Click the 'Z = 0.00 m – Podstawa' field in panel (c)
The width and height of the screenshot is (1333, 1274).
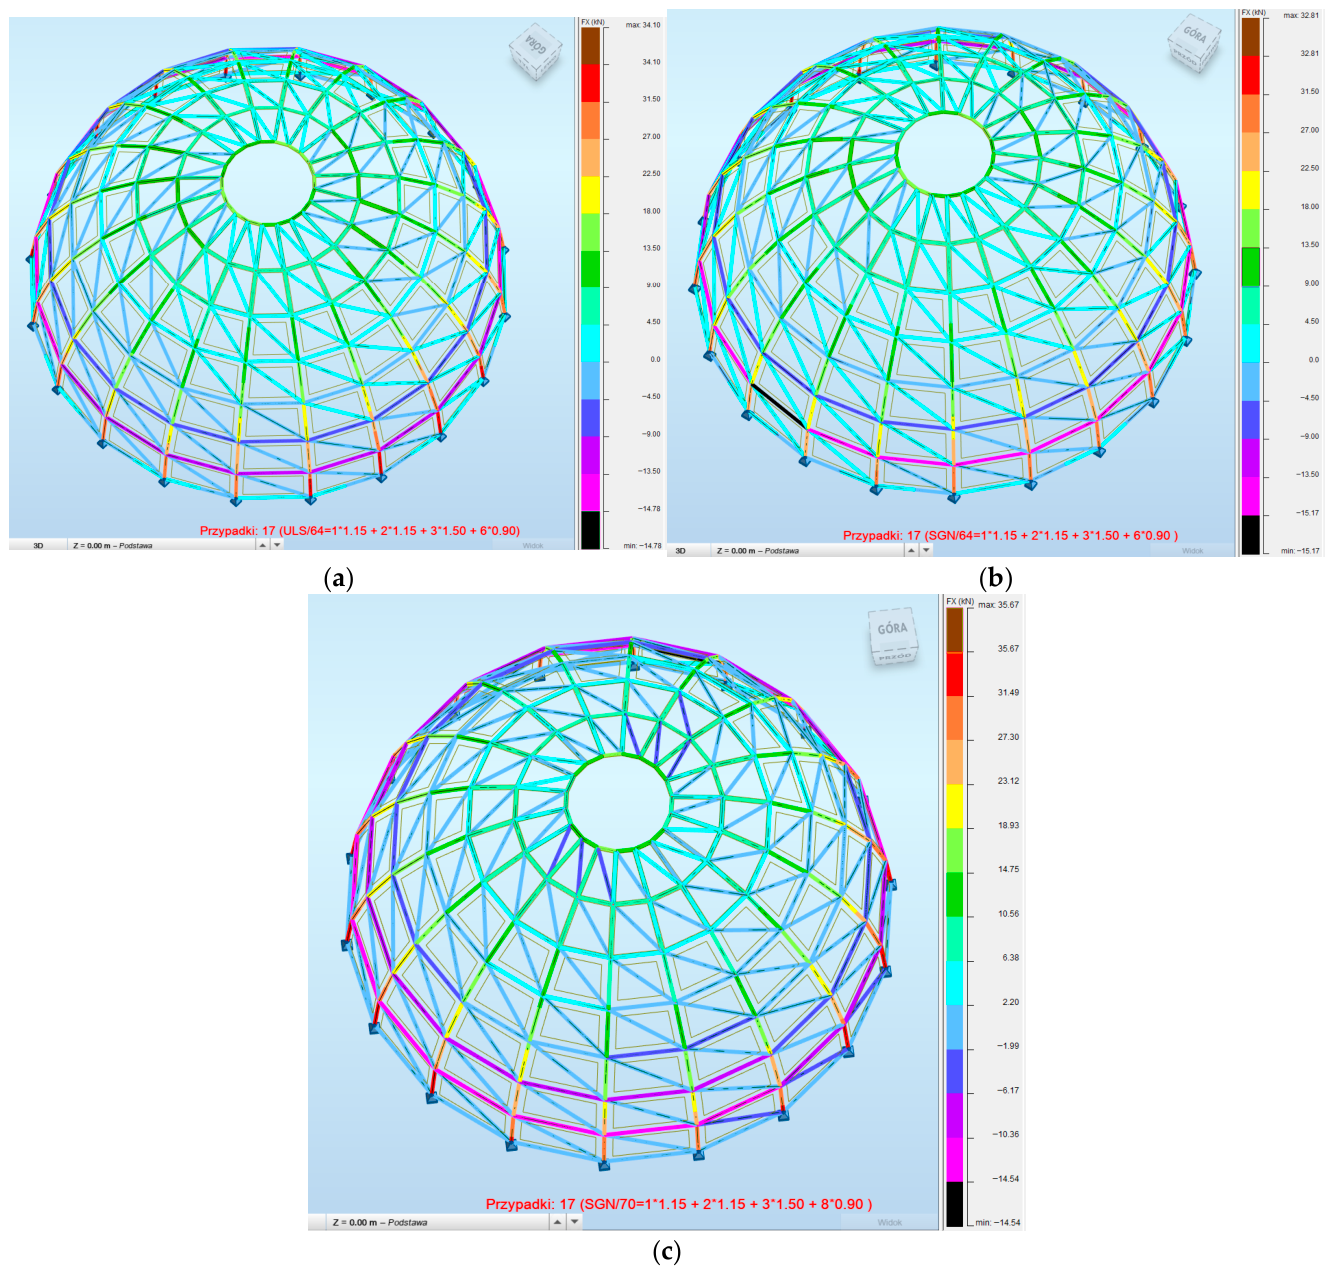point(440,1222)
